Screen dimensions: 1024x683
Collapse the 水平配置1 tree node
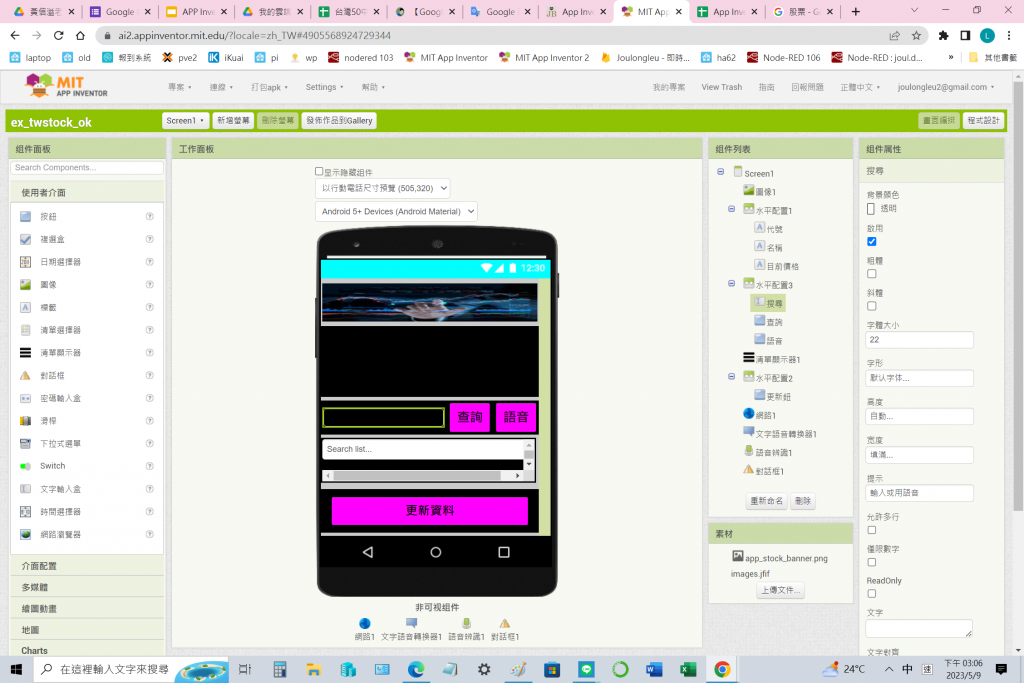pyautogui.click(x=731, y=209)
